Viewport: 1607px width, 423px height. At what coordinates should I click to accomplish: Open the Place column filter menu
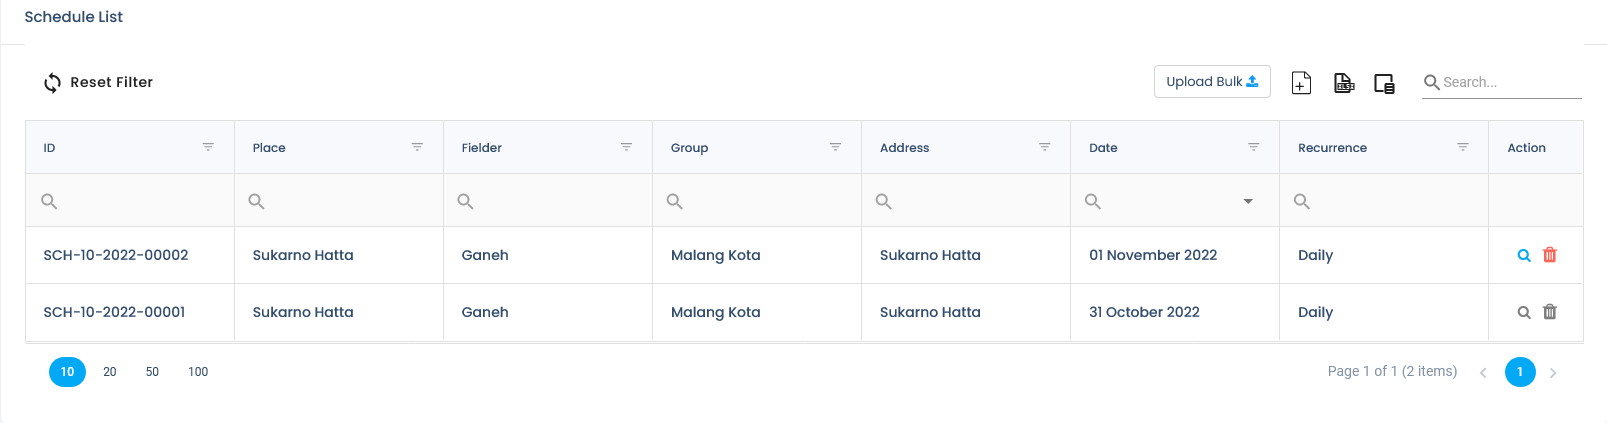point(417,147)
